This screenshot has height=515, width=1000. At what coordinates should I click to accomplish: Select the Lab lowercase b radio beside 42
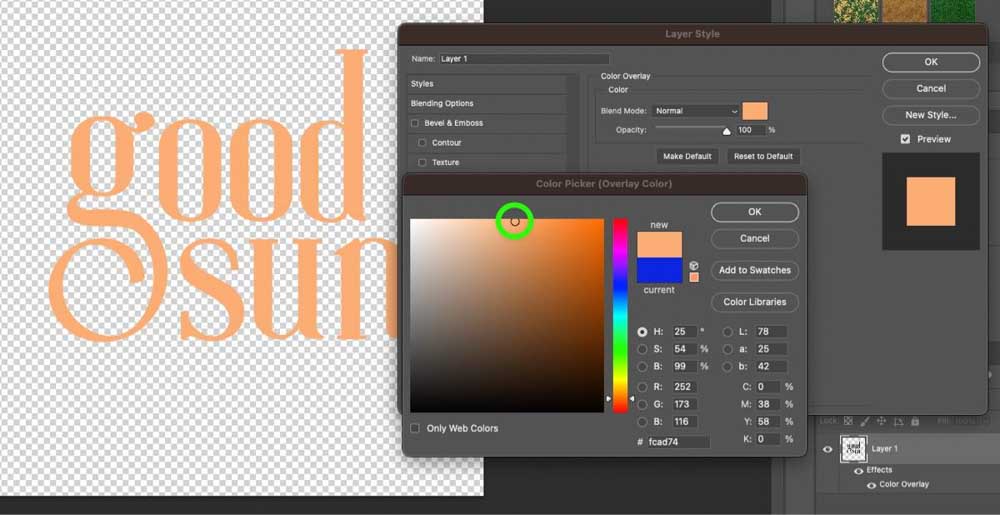pos(728,366)
